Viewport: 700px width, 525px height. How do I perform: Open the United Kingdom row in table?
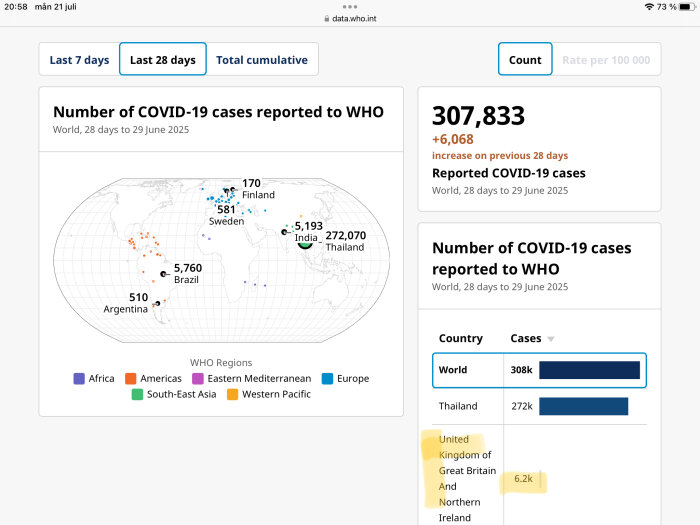click(x=467, y=478)
